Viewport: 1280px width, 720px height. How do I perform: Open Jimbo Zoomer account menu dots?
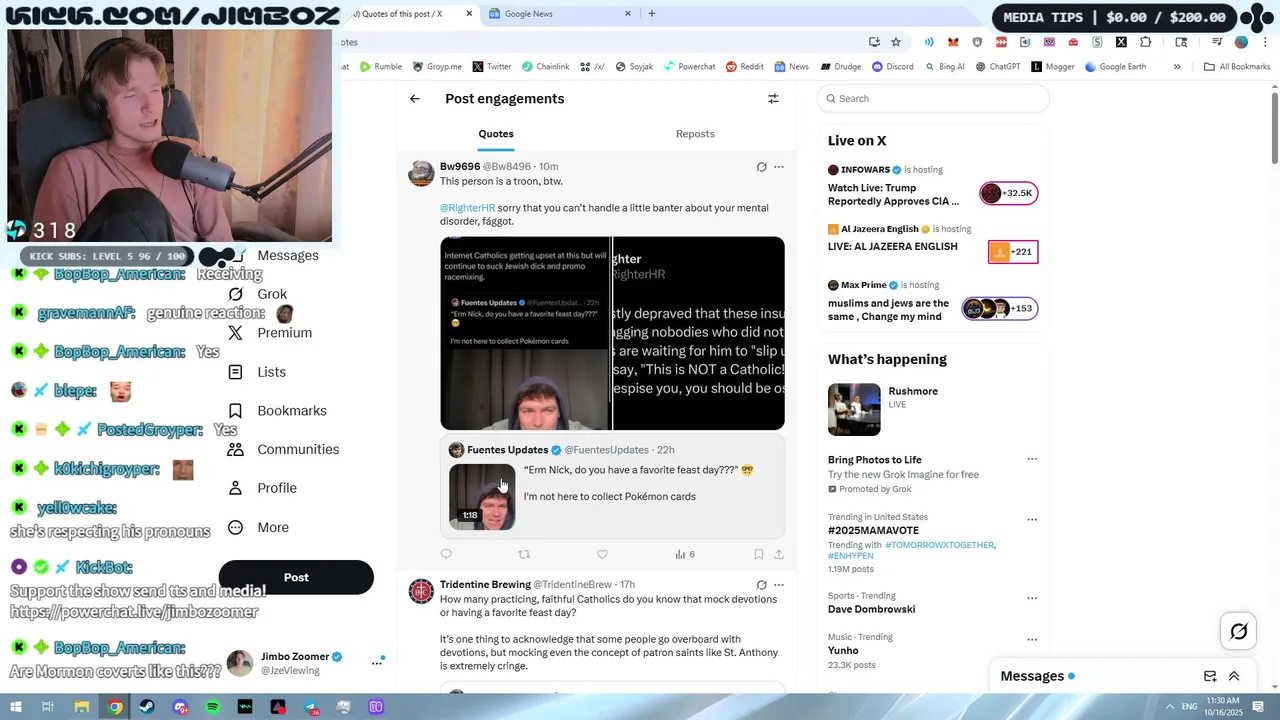point(377,662)
